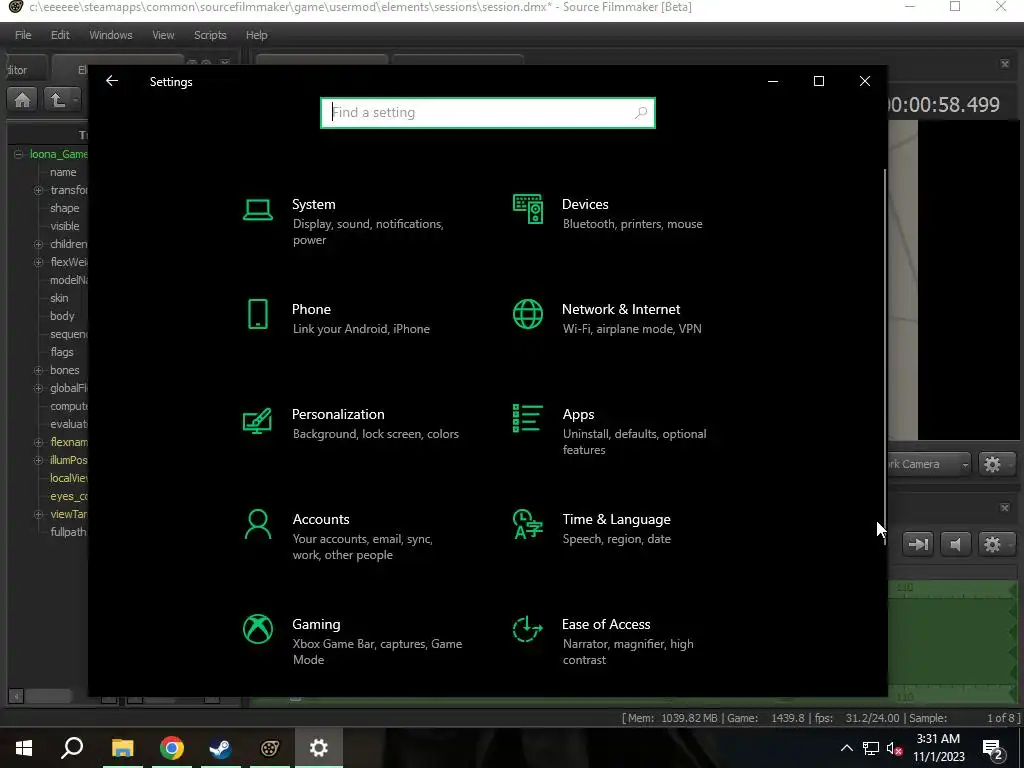
Task: Expand the flexnames tree node
Action: (x=39, y=442)
